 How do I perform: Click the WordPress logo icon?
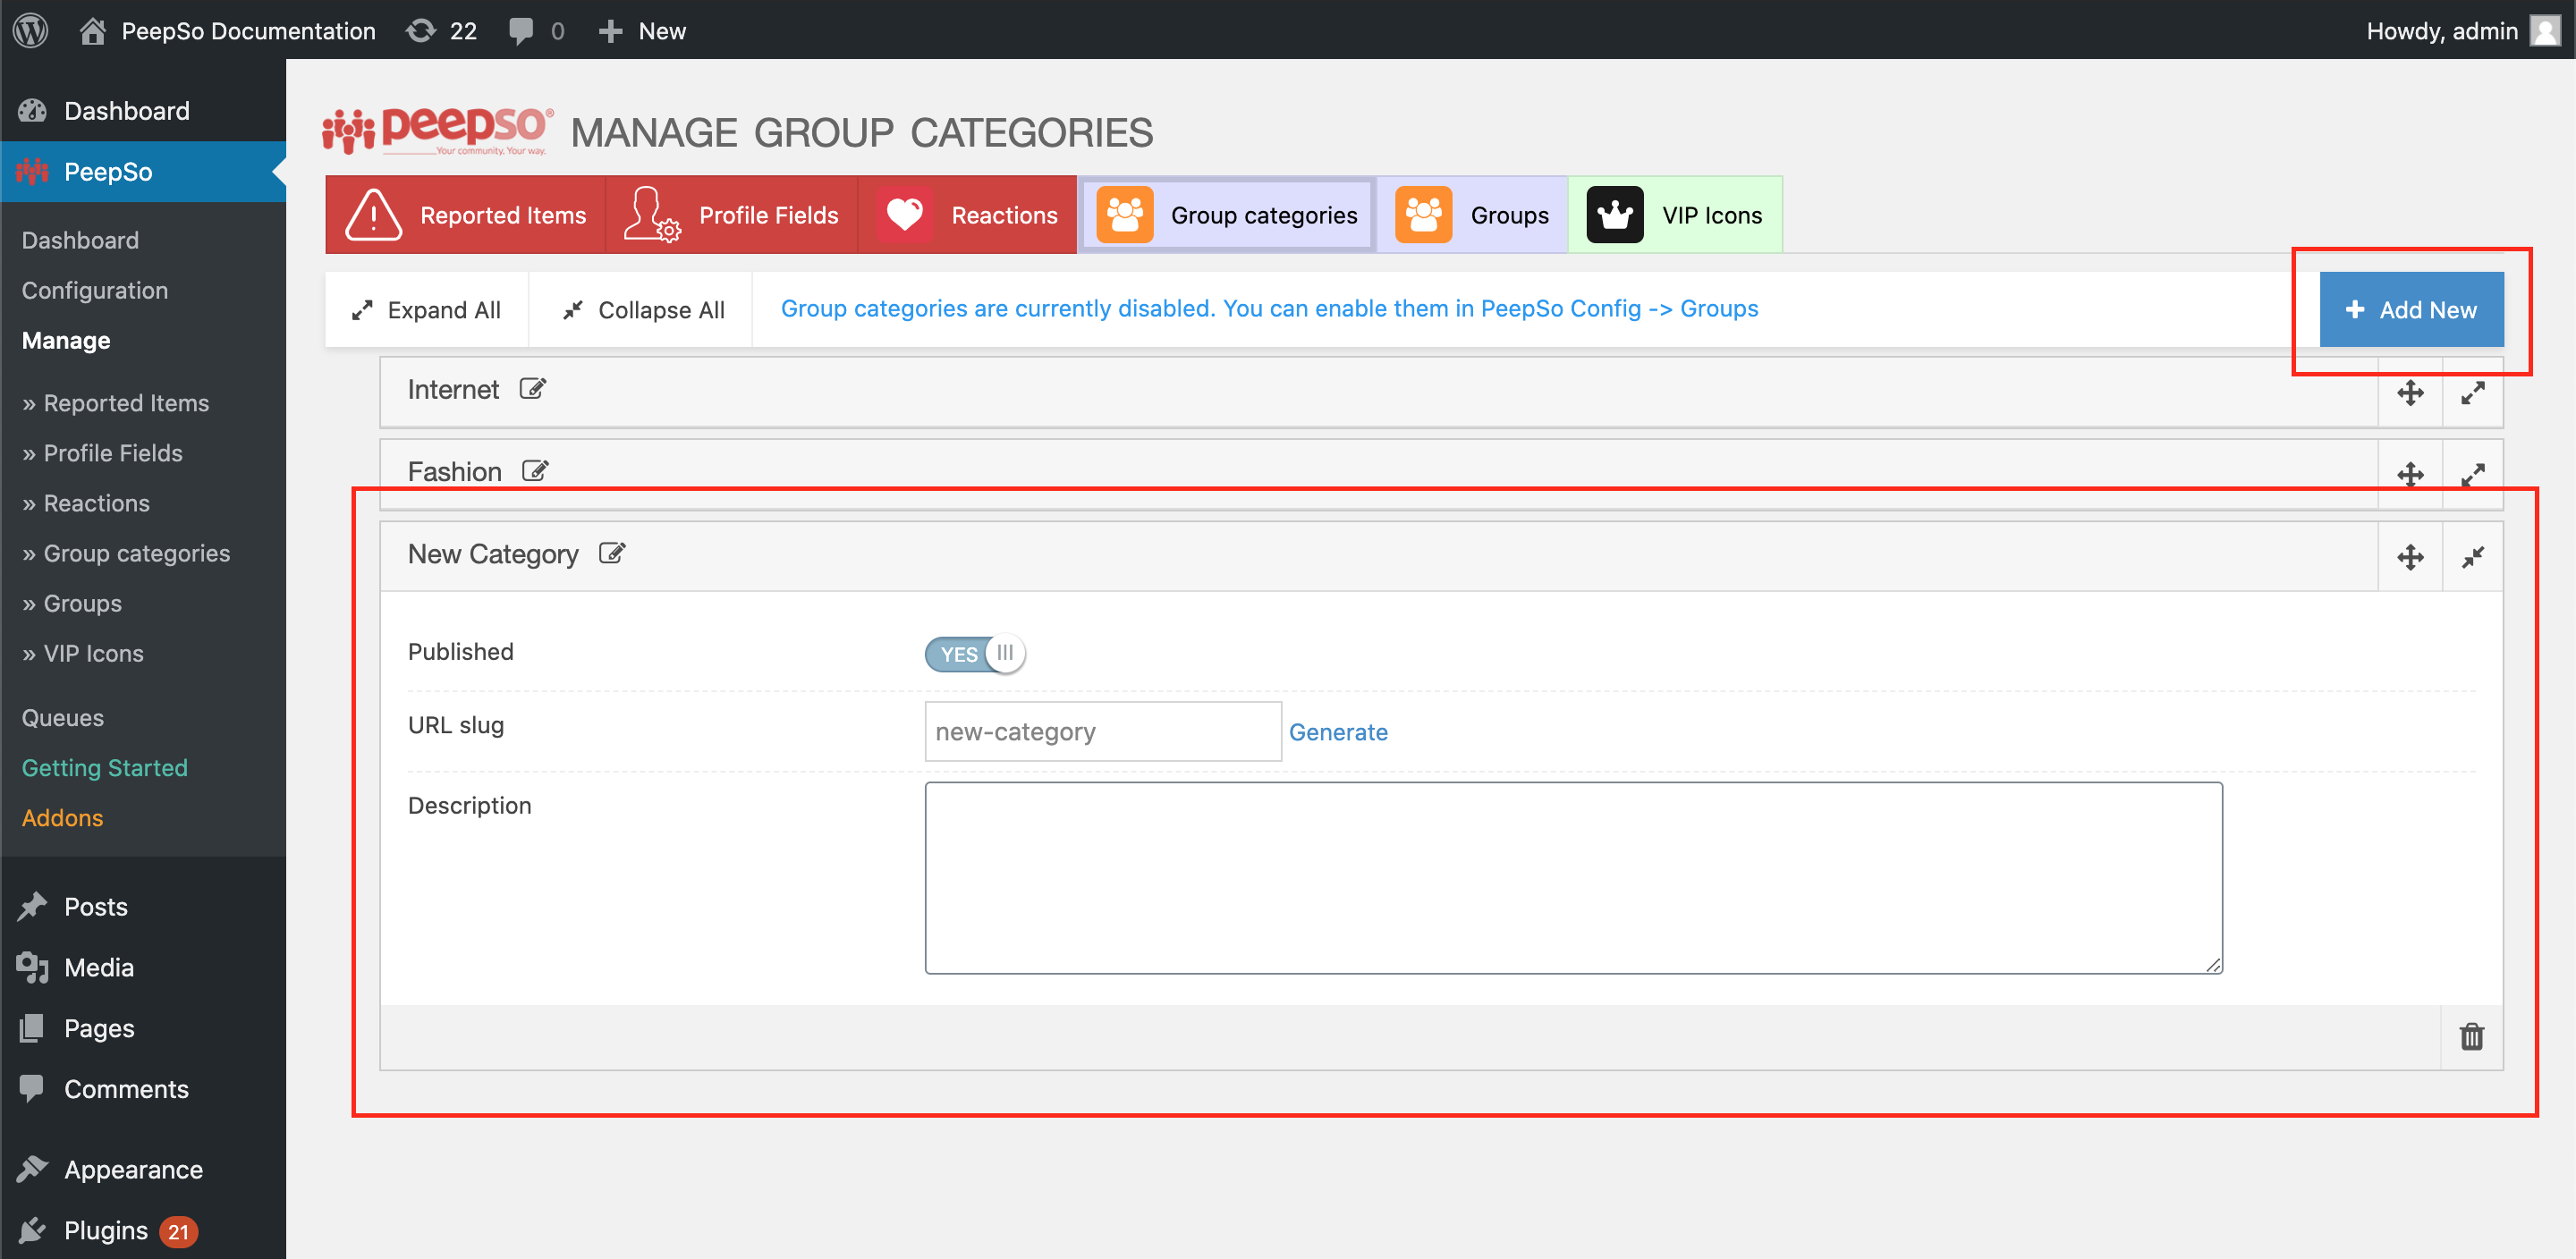point(31,30)
